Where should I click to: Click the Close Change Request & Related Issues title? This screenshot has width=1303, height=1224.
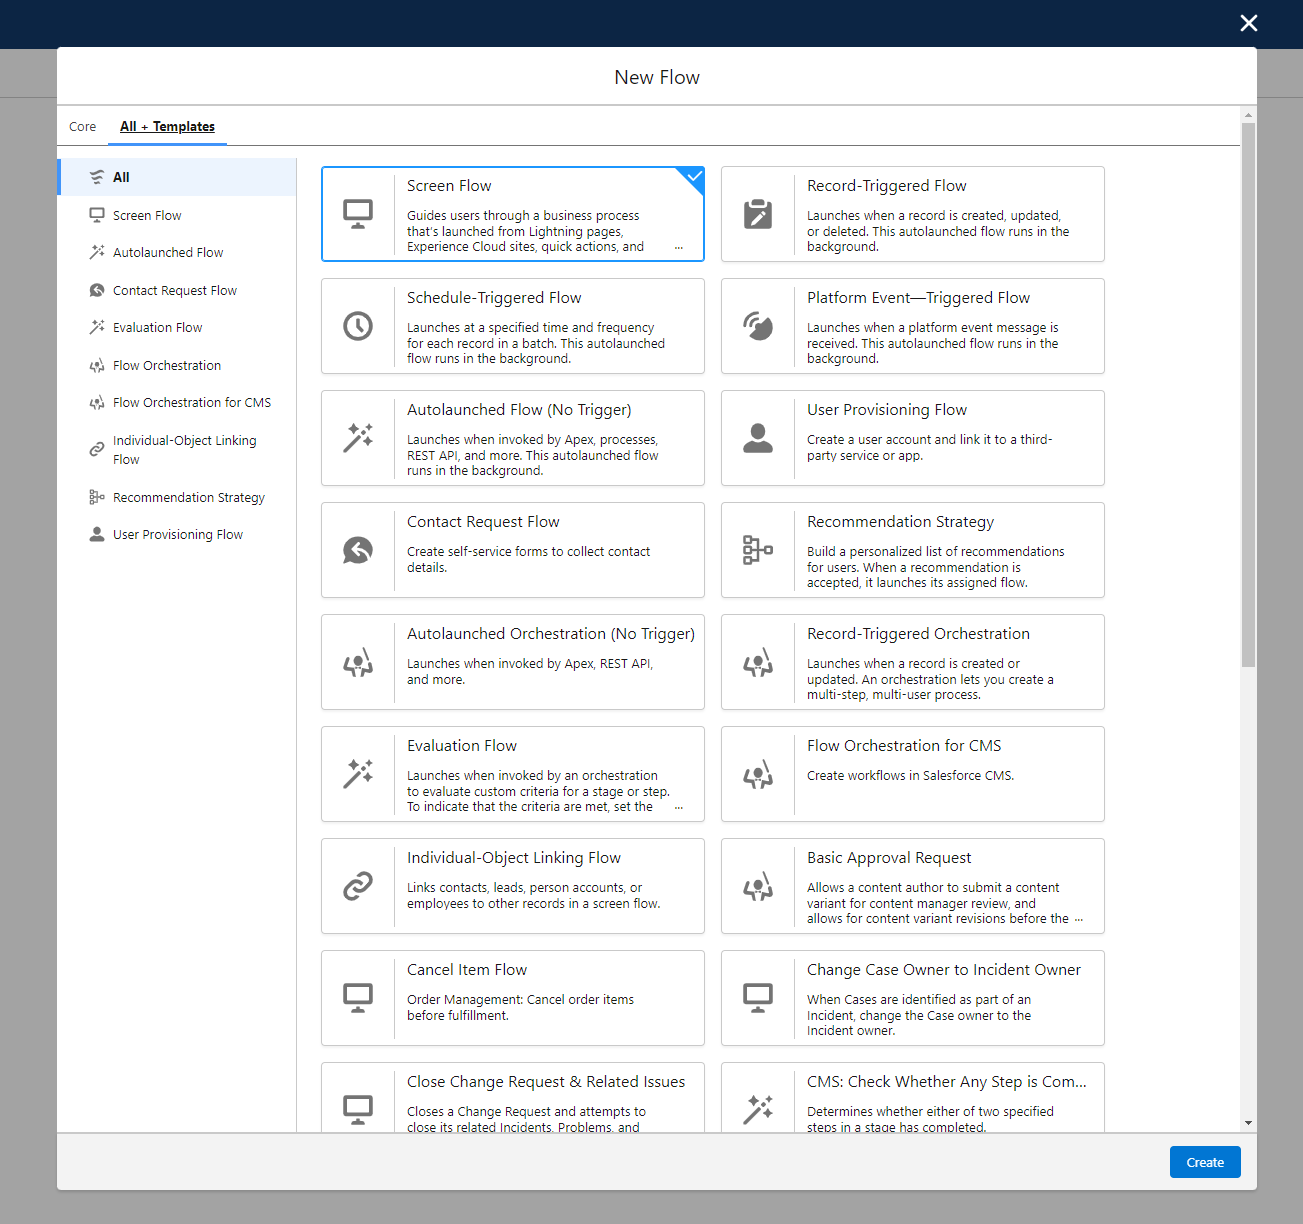(x=546, y=1082)
